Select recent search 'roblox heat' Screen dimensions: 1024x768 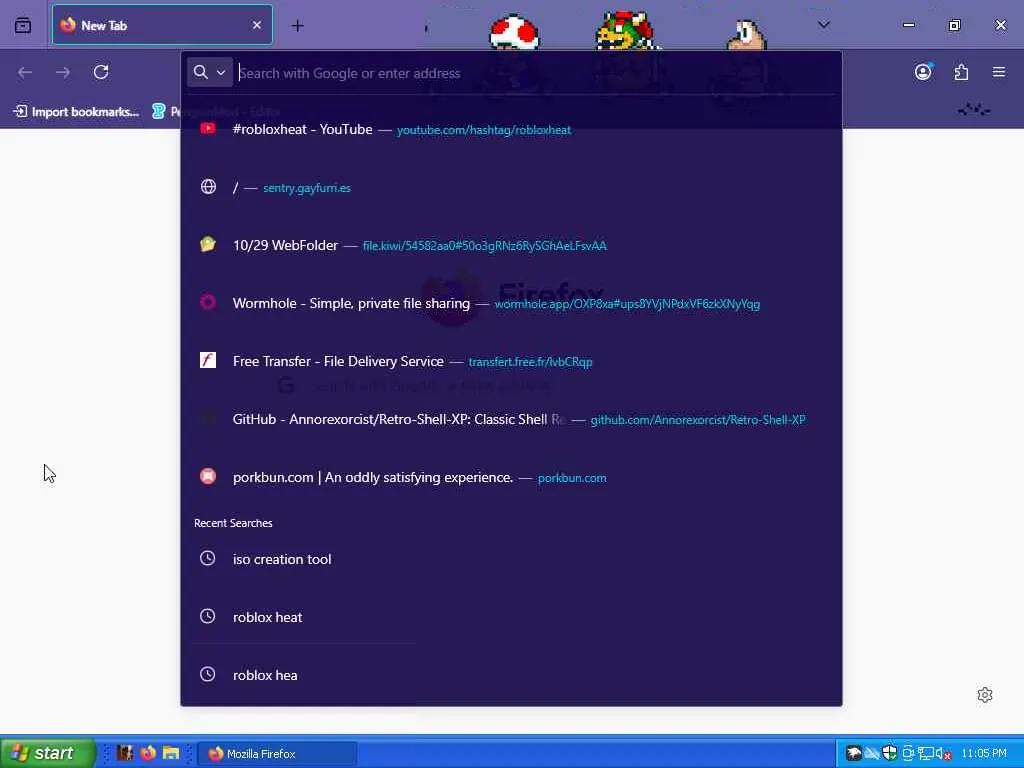[511, 617]
